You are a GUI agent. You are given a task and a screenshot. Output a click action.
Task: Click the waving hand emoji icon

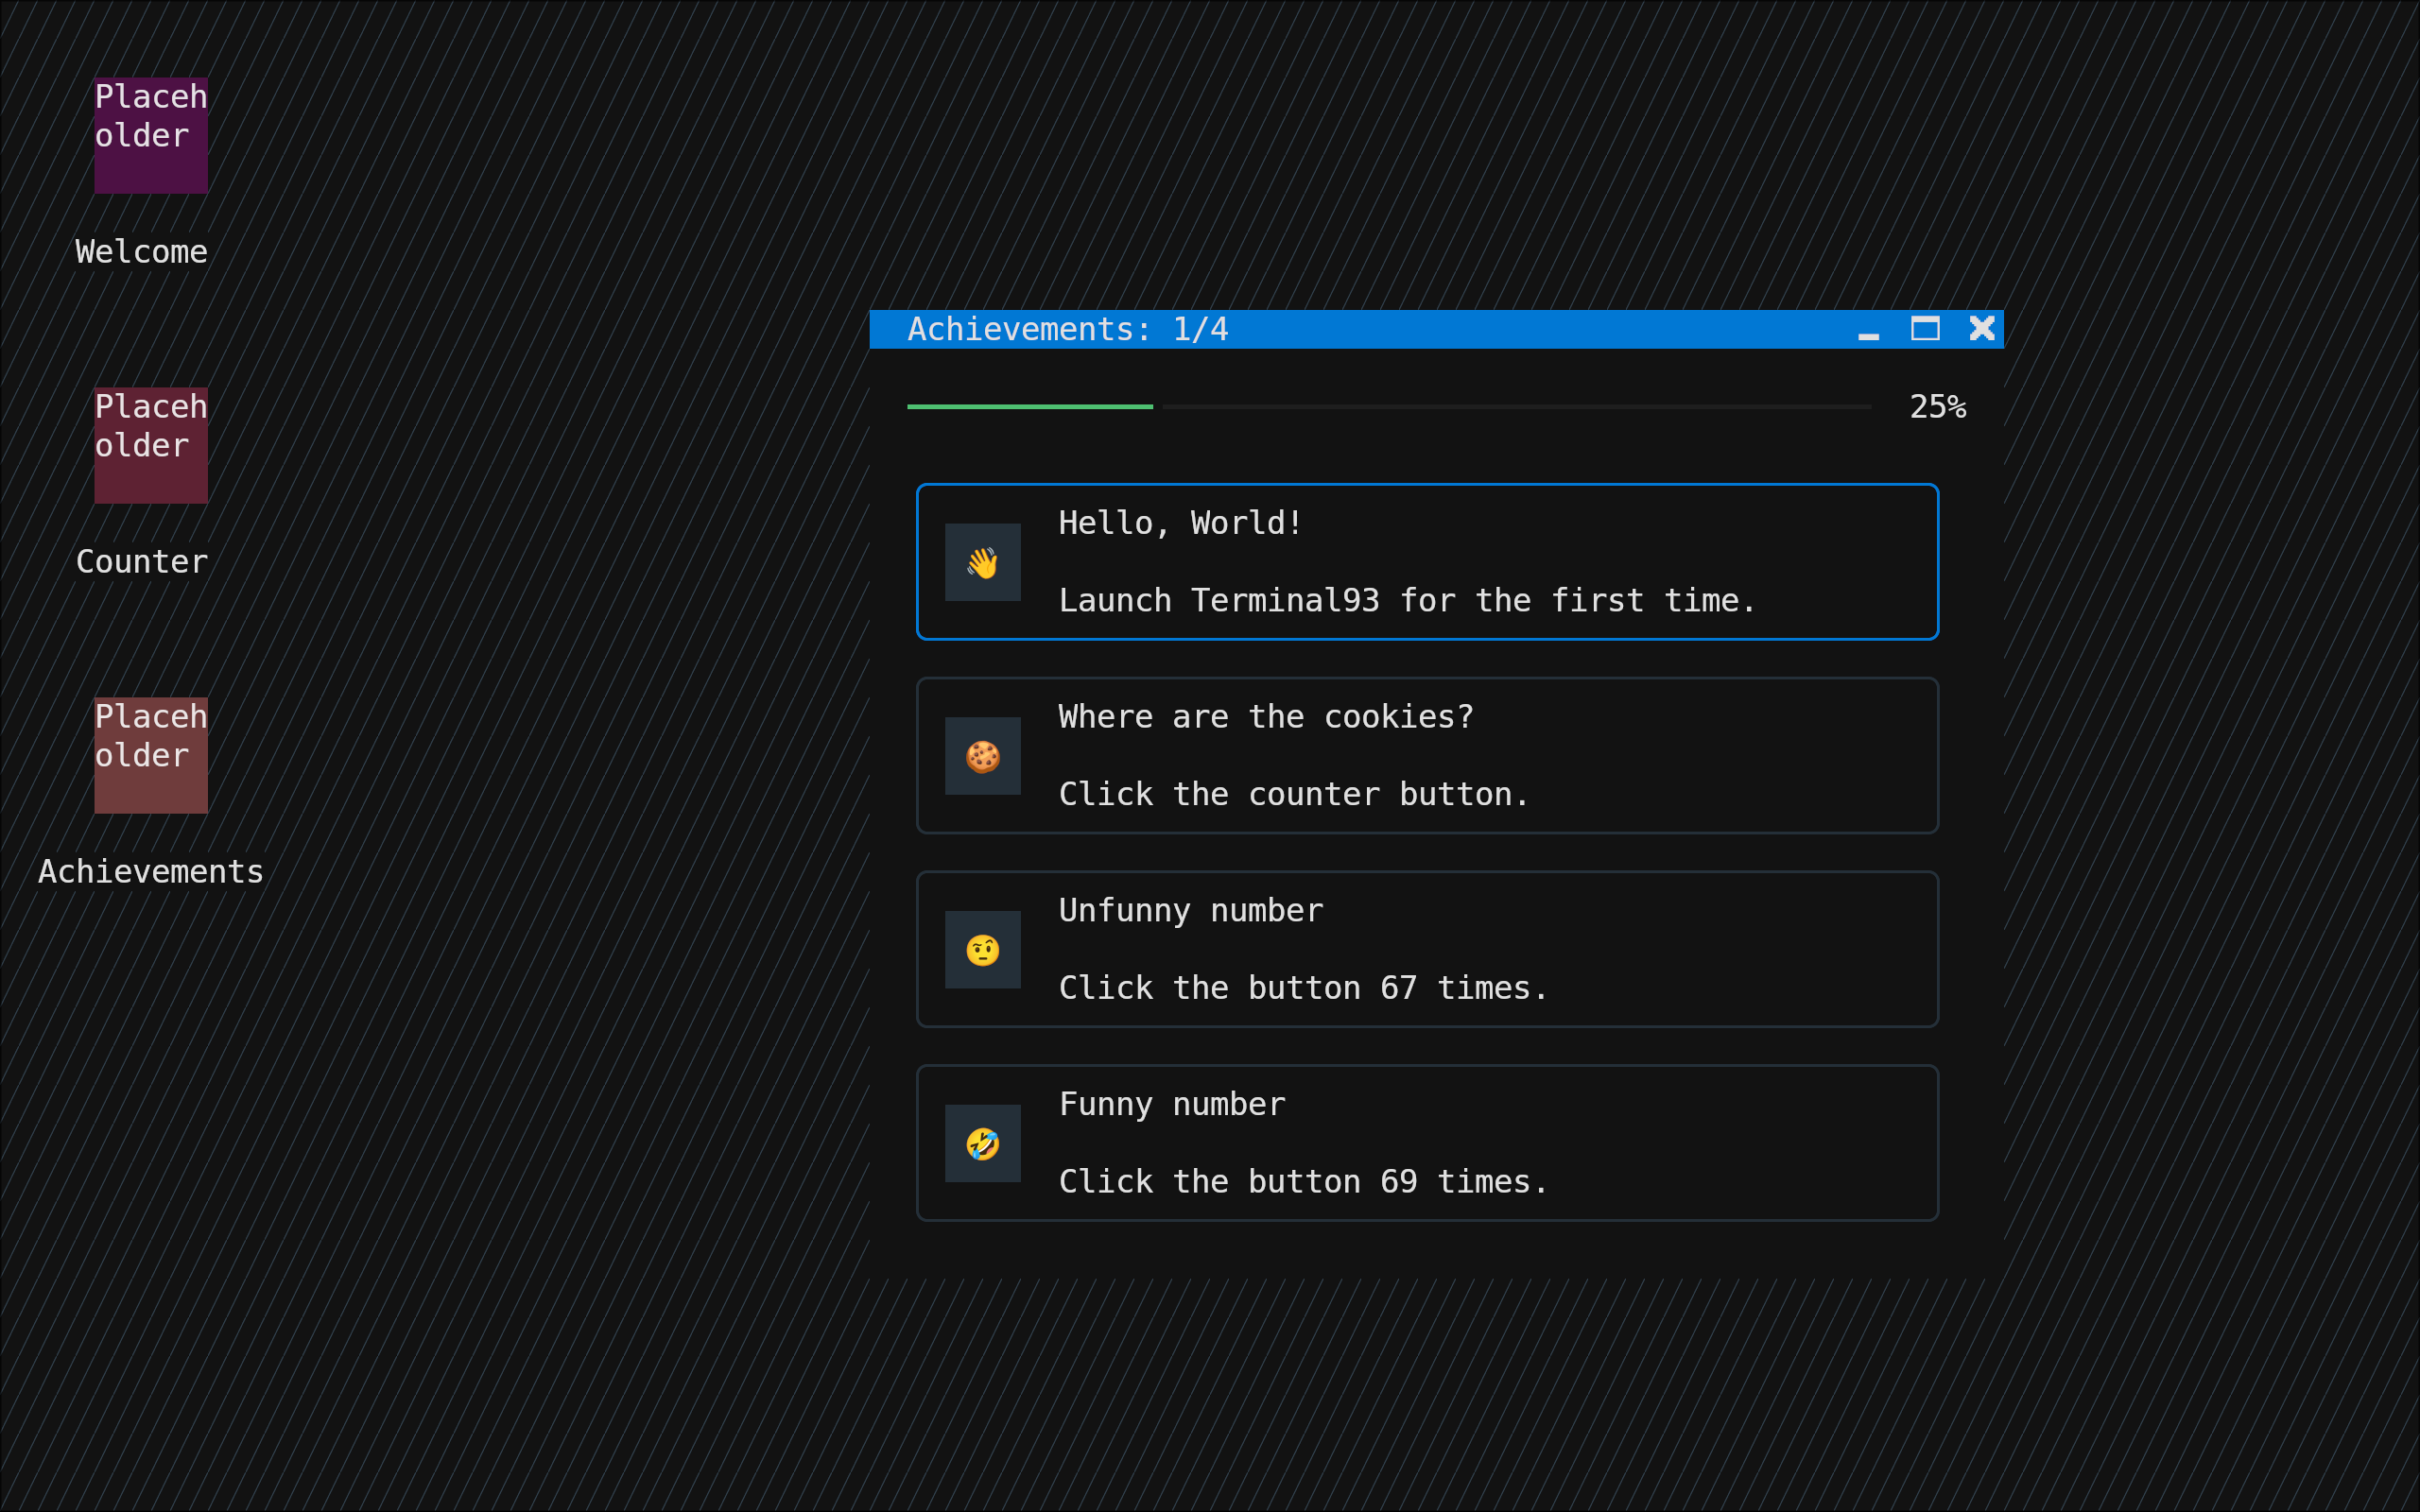click(x=982, y=562)
